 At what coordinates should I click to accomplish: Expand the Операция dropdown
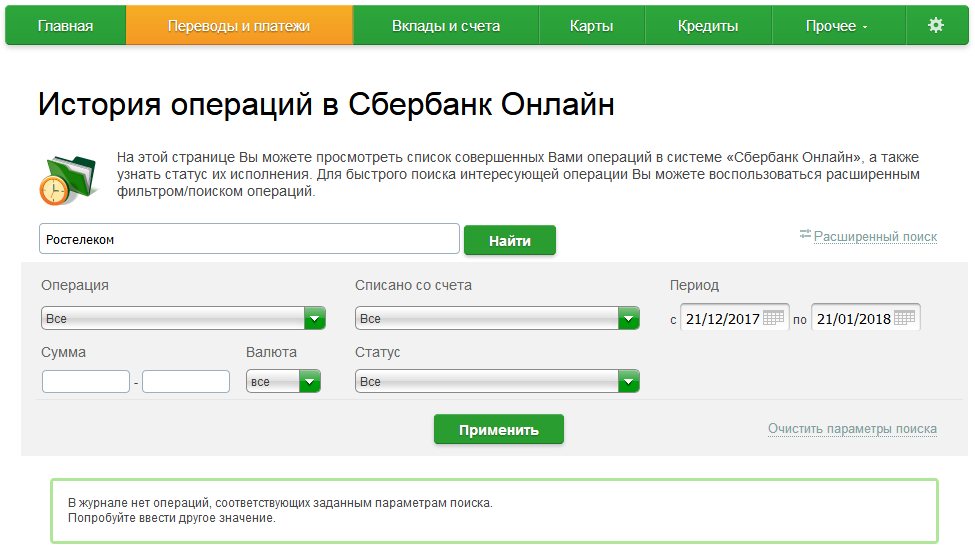coord(315,319)
